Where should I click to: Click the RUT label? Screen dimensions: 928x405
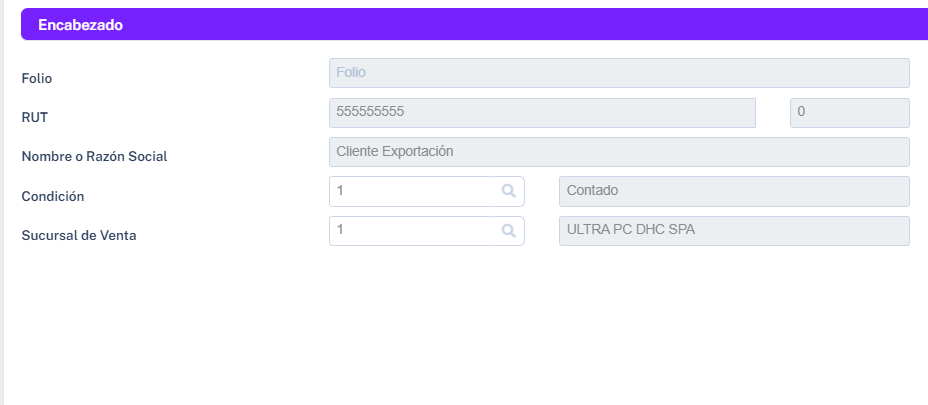tap(34, 117)
